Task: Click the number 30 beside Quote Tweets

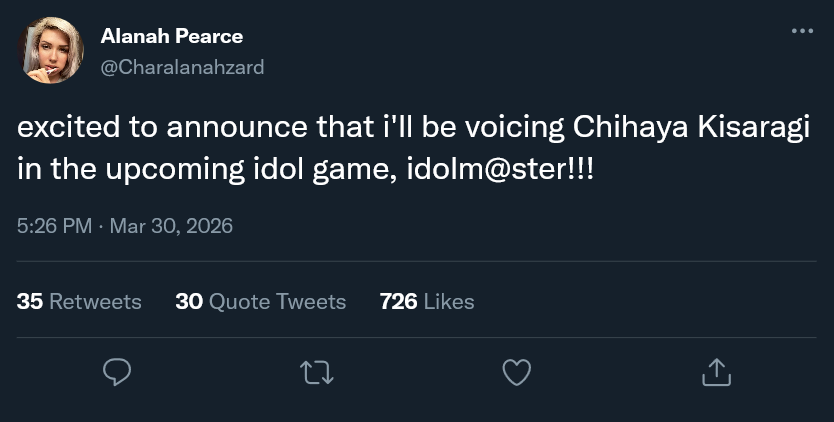Action: (x=189, y=301)
